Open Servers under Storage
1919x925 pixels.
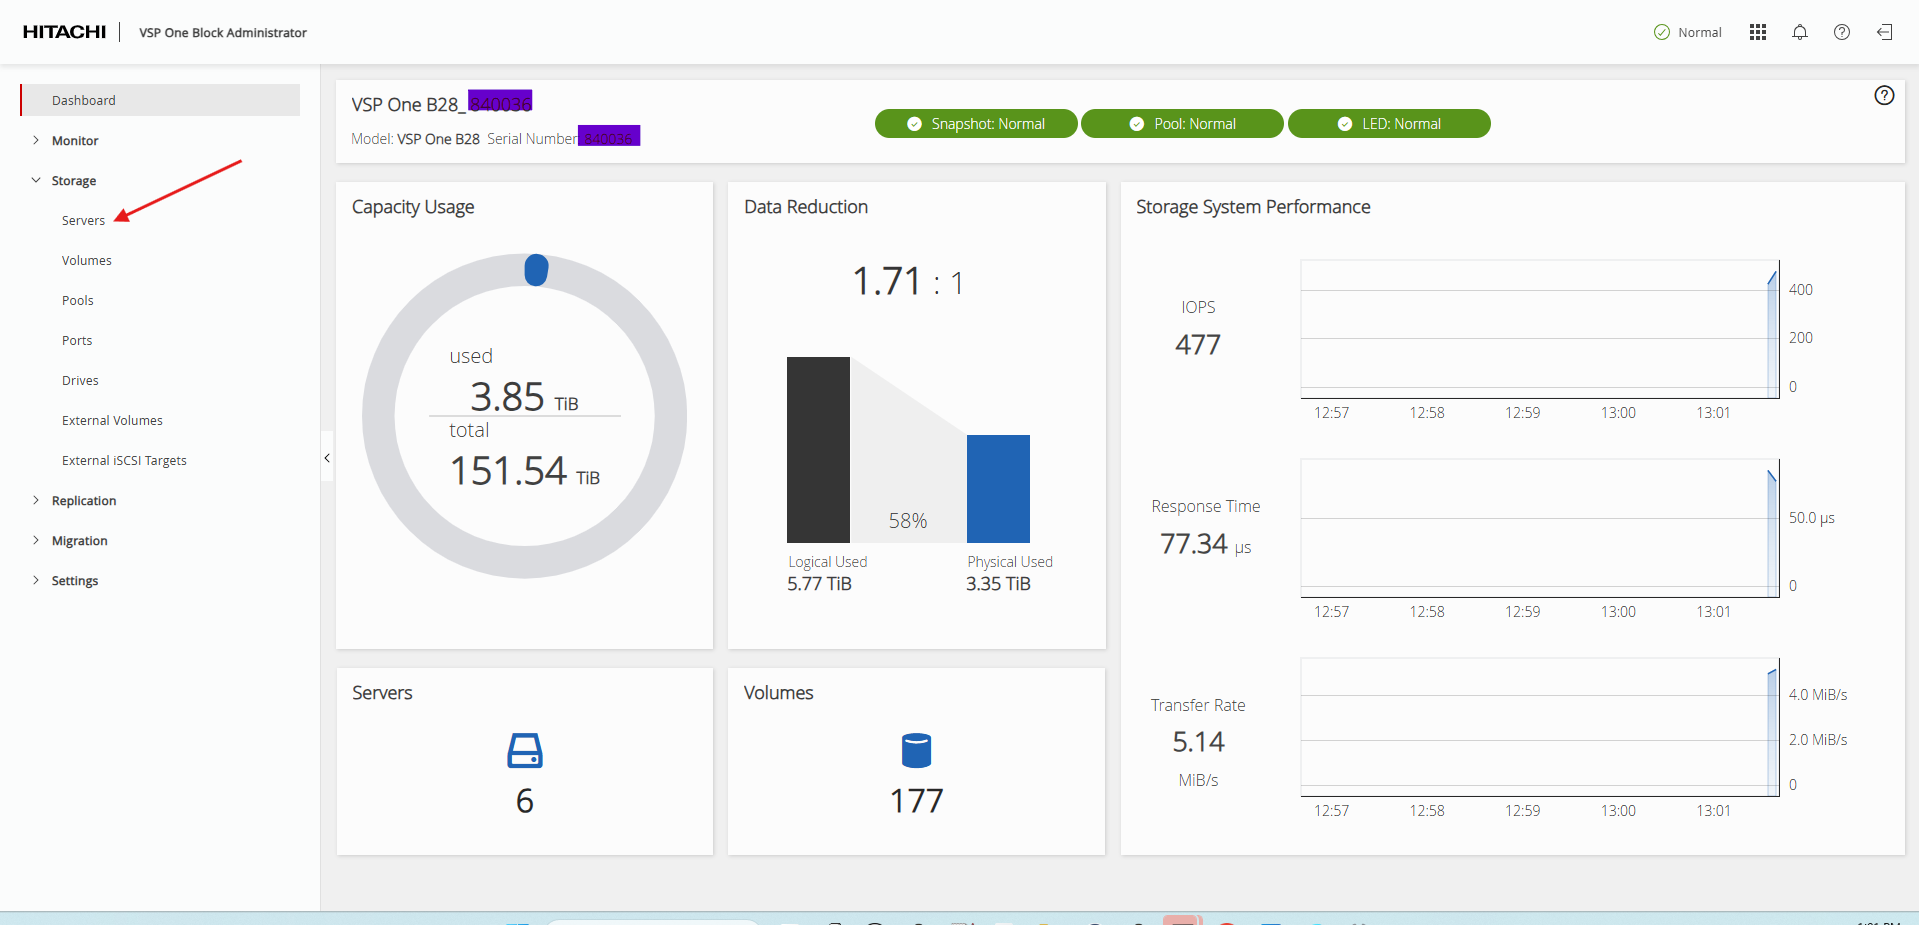pyautogui.click(x=83, y=221)
